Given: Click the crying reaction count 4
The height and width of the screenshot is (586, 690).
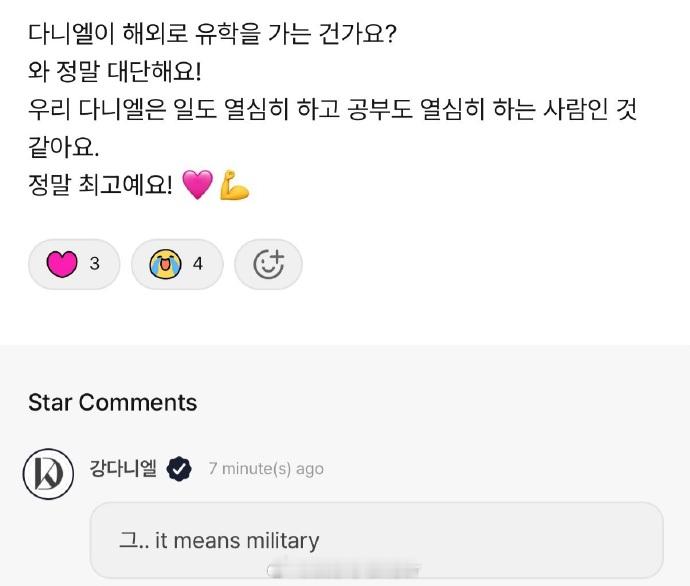Looking at the screenshot, I should point(198,264).
